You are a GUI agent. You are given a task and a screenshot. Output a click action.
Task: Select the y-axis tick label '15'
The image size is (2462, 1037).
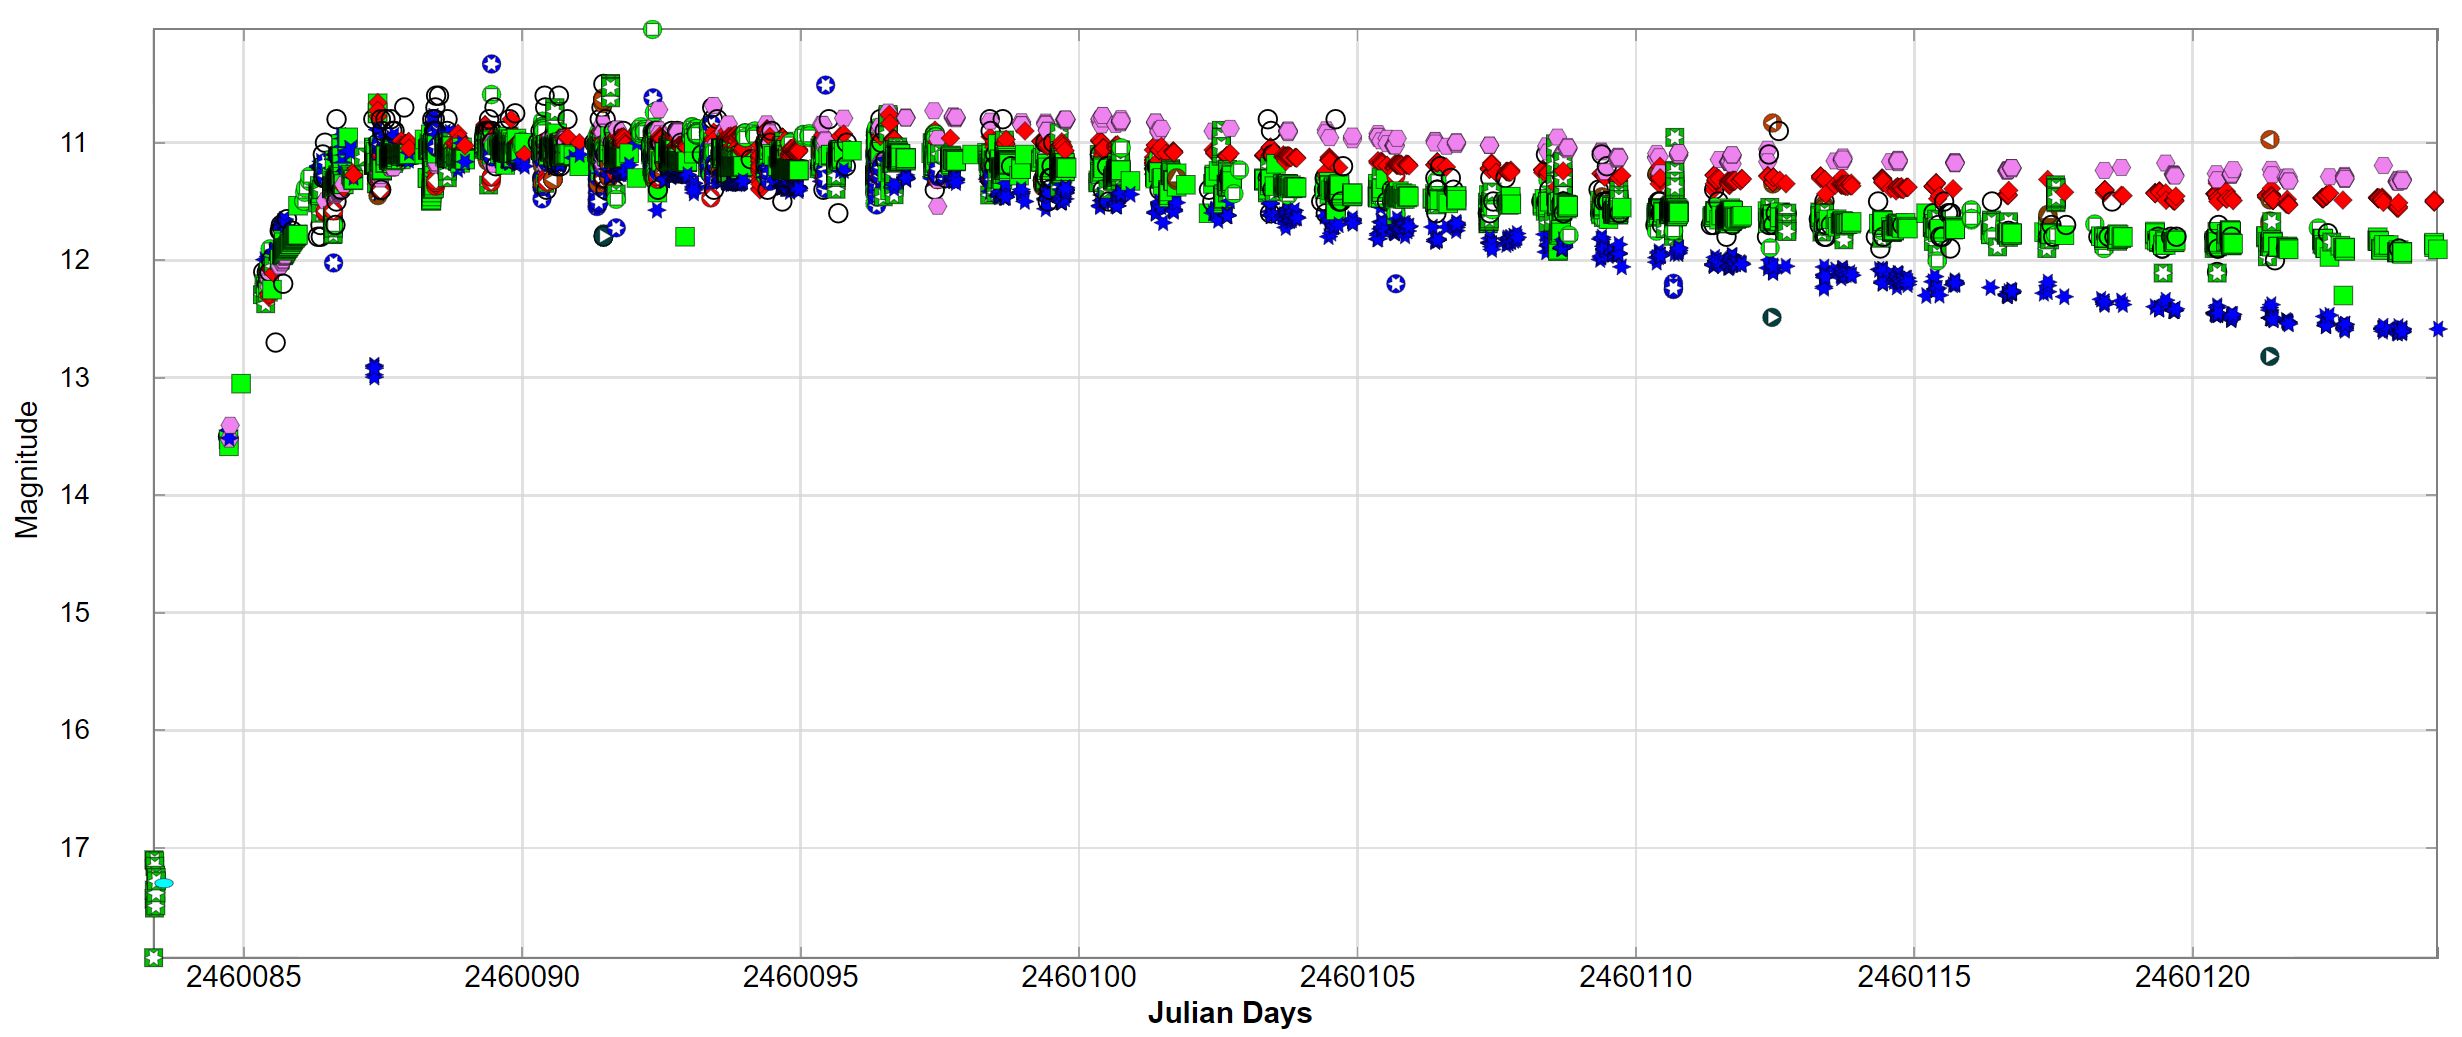point(74,613)
